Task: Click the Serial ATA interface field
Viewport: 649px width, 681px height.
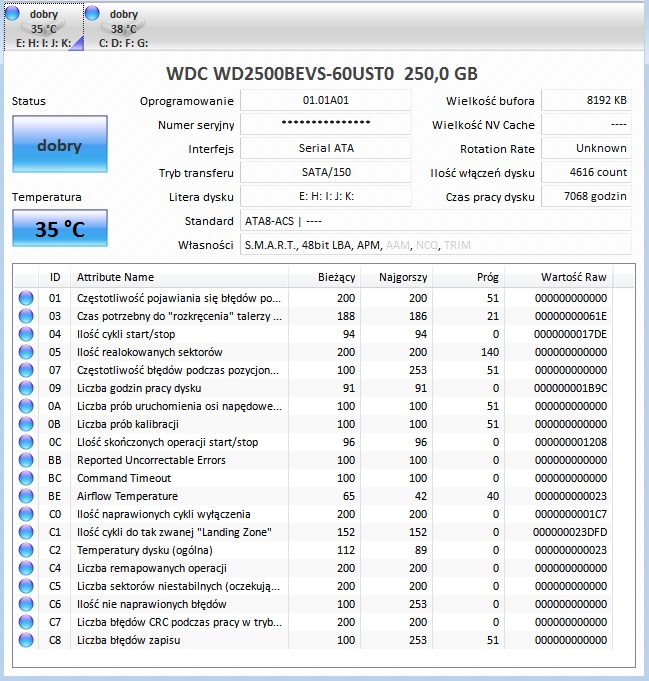Action: [x=326, y=148]
